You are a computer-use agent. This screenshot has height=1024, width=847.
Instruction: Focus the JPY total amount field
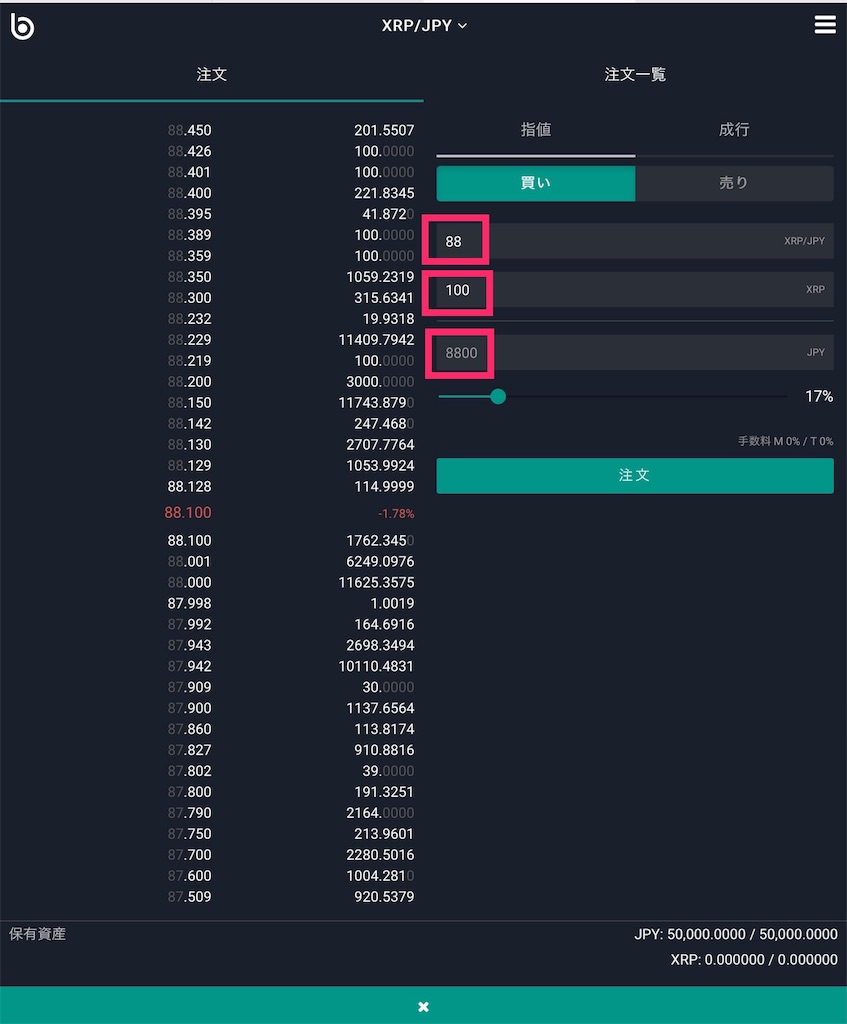coord(635,353)
